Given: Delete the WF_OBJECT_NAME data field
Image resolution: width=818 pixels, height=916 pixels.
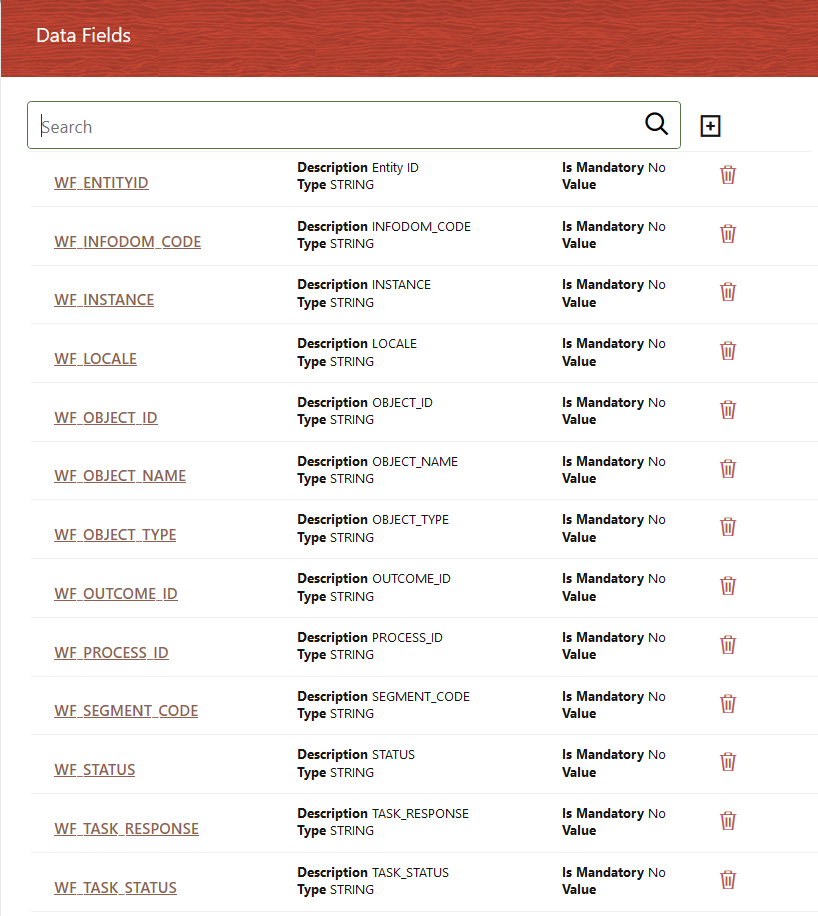Looking at the screenshot, I should pyautogui.click(x=727, y=469).
